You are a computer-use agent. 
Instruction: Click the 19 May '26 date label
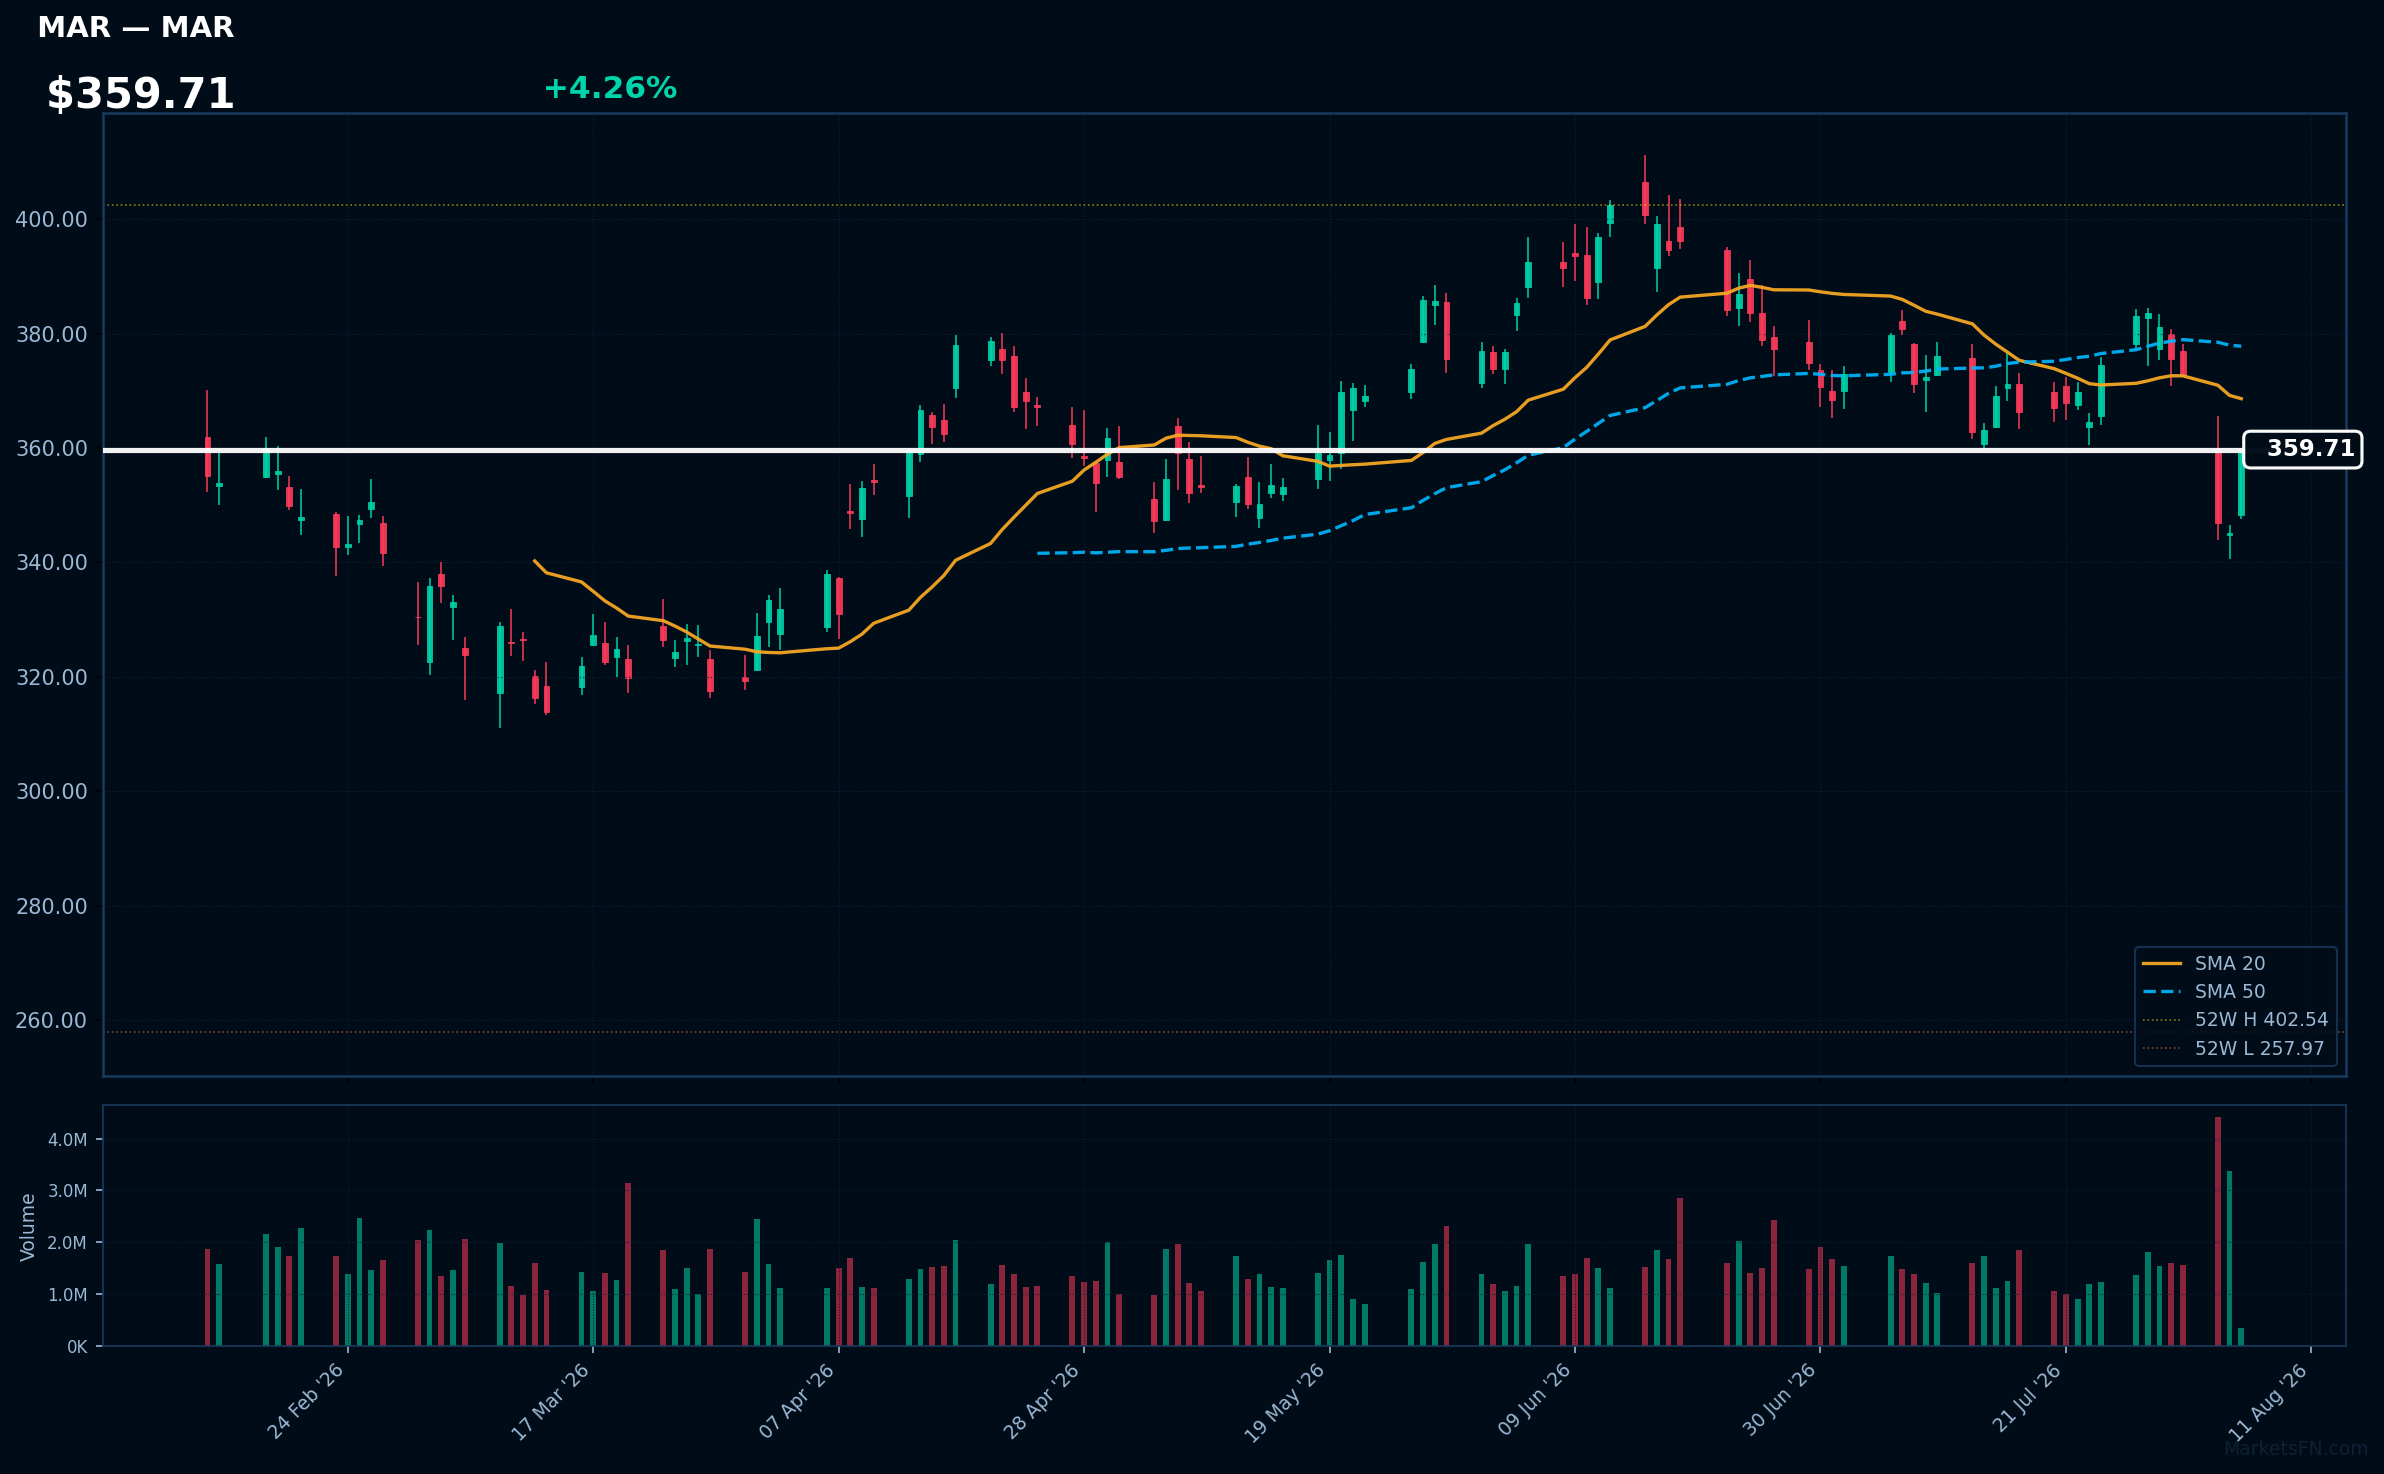(1284, 1403)
